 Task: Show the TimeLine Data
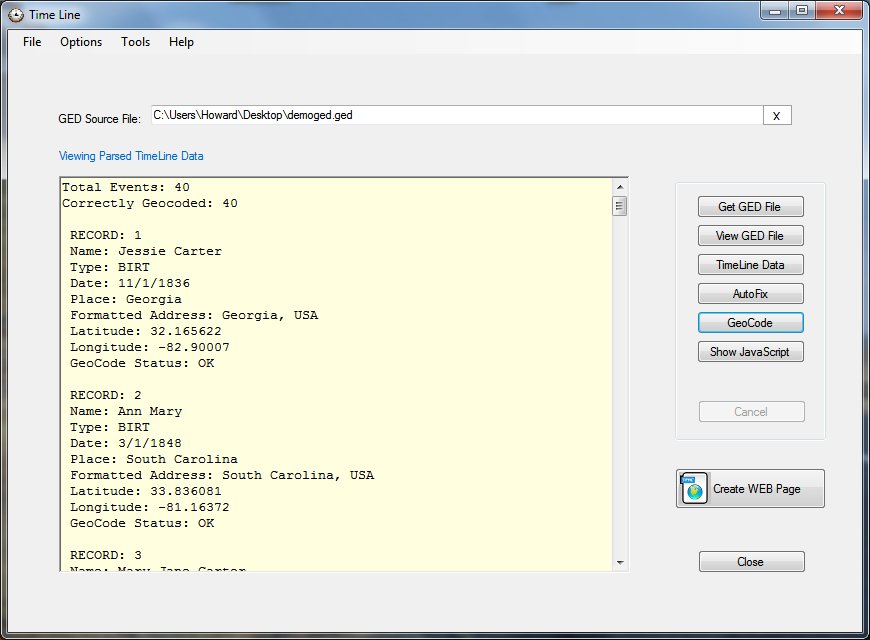point(750,264)
